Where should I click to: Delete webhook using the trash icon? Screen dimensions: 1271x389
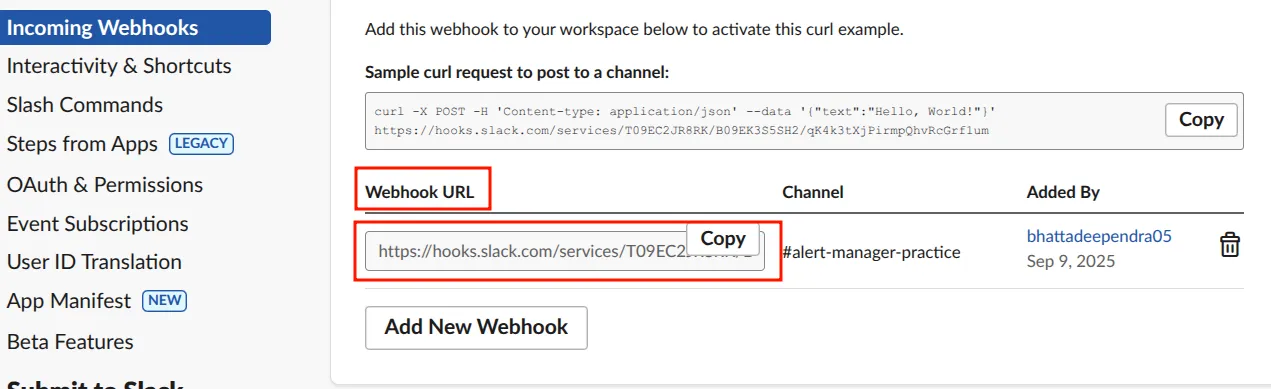tap(1230, 245)
